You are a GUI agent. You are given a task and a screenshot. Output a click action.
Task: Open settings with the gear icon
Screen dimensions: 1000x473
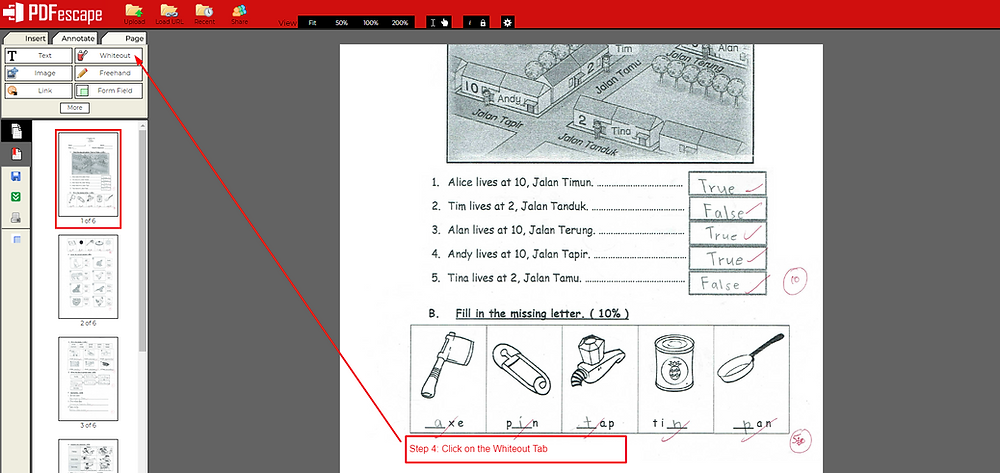point(507,22)
